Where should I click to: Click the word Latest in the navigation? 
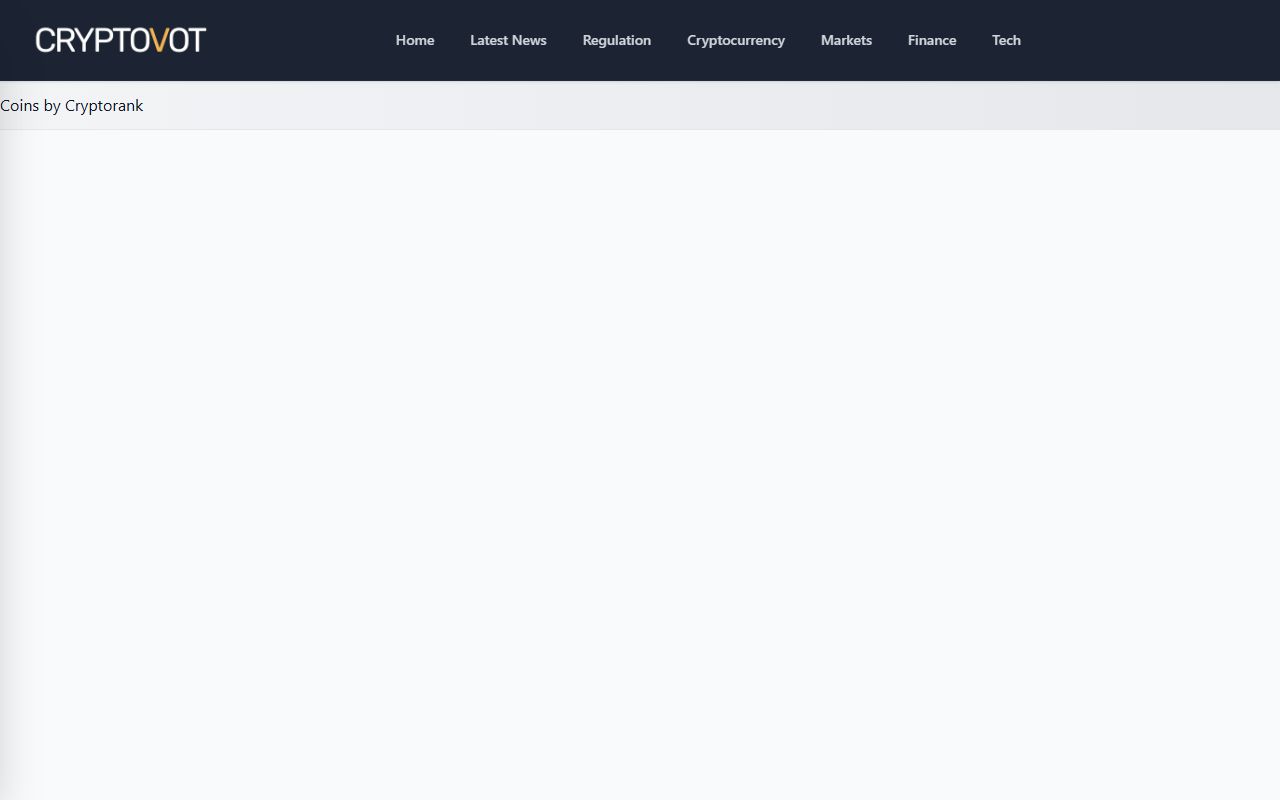[488, 40]
